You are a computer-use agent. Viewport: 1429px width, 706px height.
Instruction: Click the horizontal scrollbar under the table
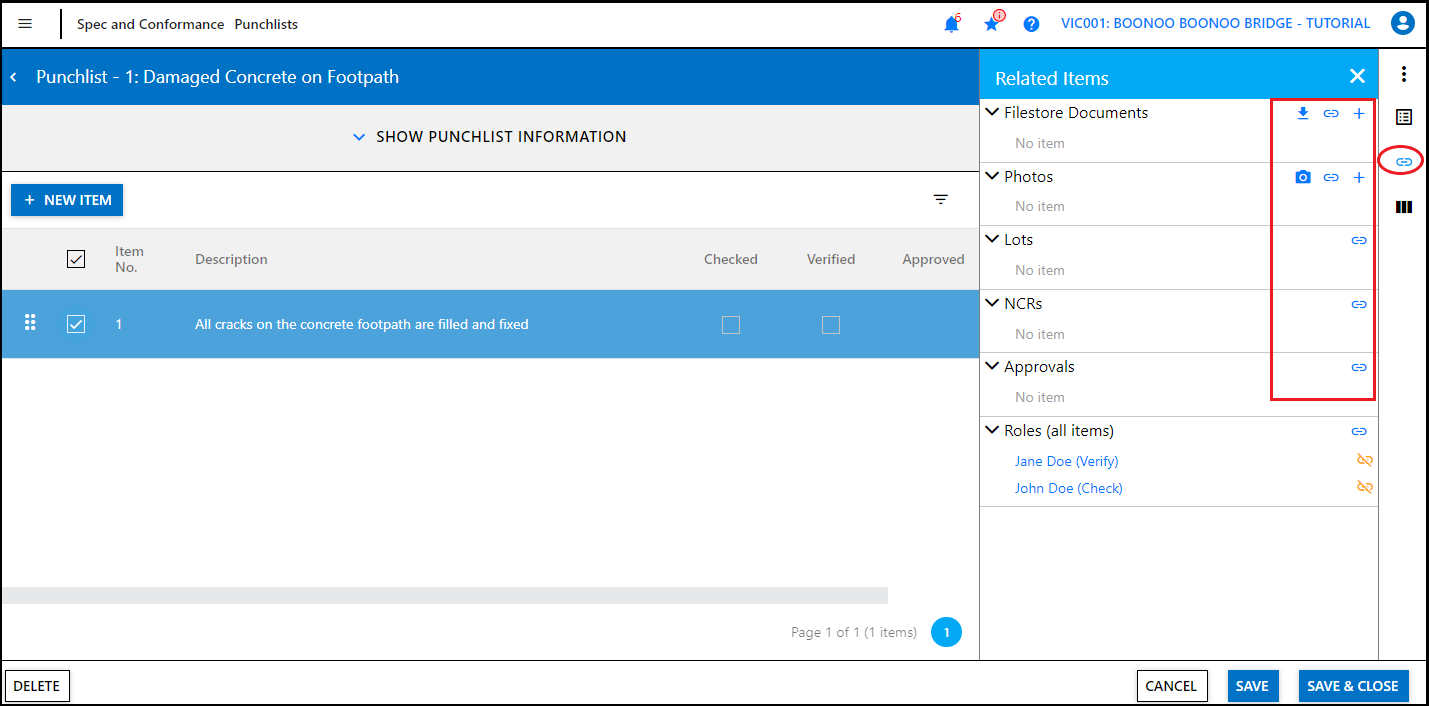[x=445, y=595]
